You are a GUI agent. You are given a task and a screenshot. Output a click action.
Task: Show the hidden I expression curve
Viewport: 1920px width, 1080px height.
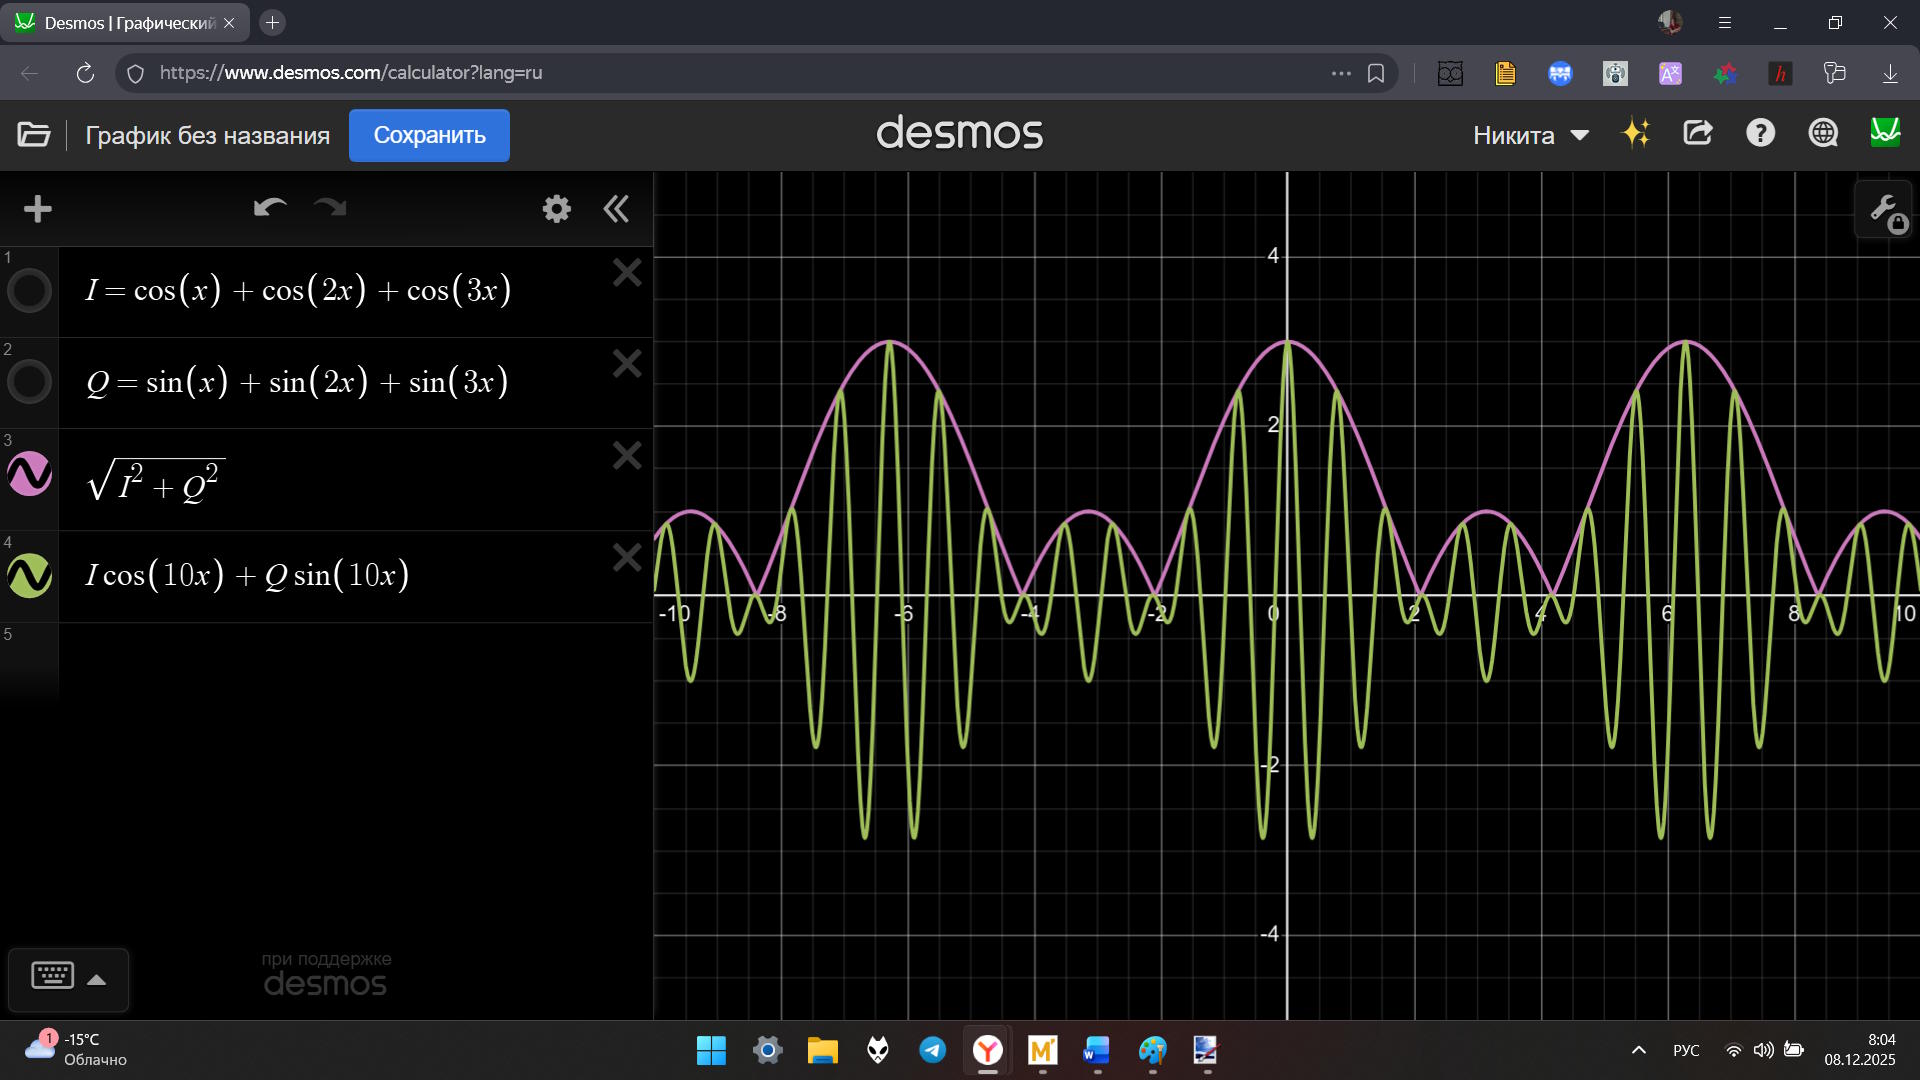30,291
